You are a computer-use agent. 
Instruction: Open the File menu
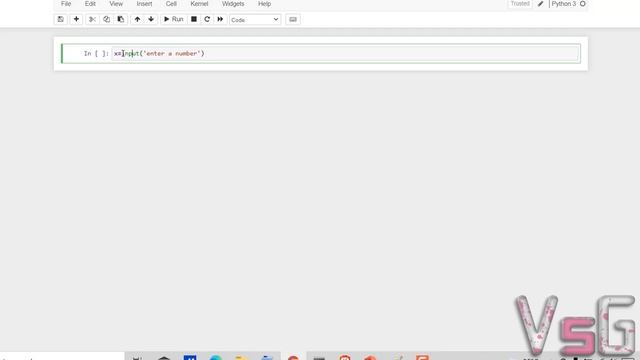click(66, 4)
